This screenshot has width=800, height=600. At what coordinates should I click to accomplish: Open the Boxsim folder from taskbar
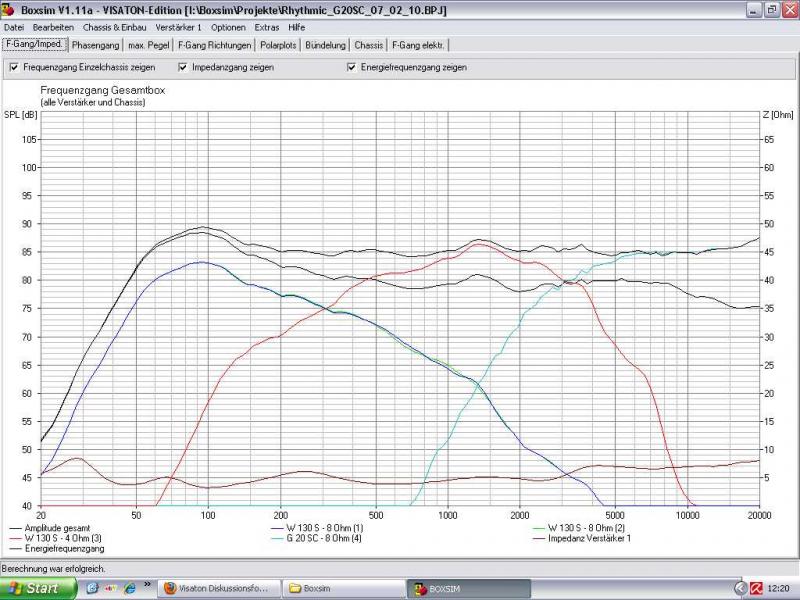pos(342,588)
